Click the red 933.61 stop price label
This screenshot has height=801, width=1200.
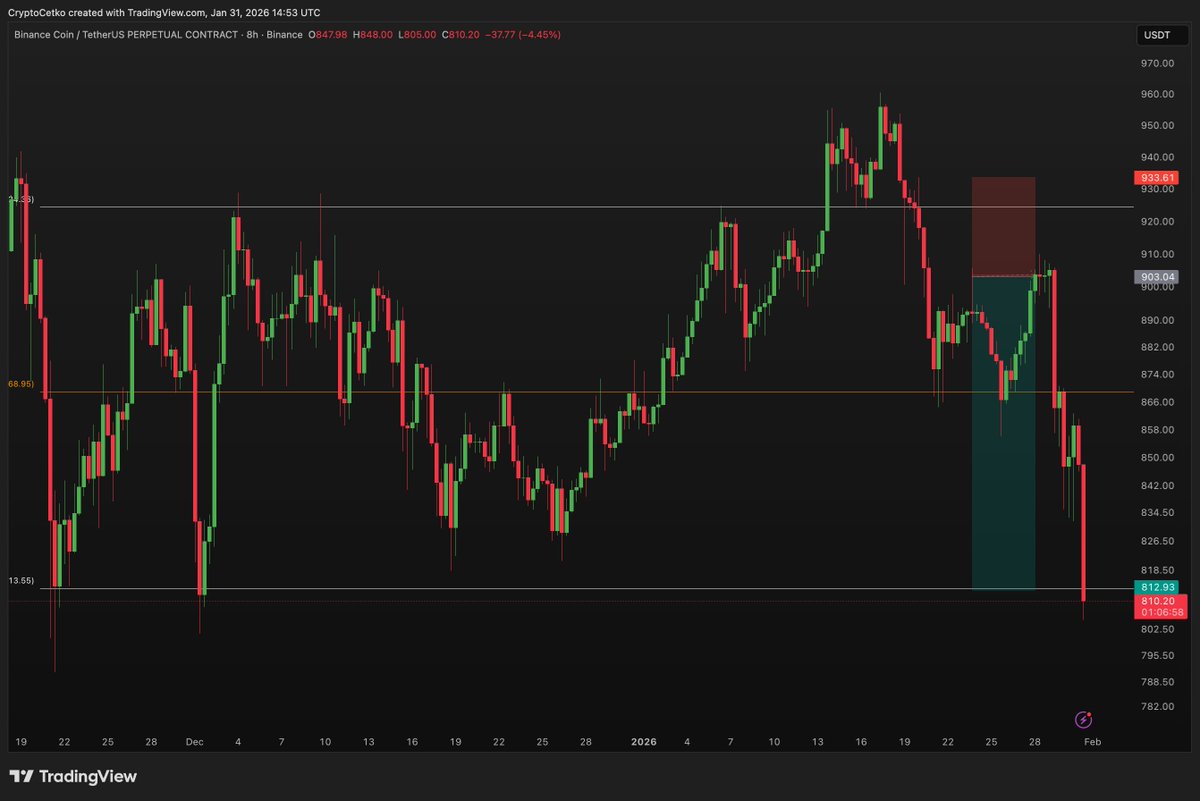coord(1158,178)
